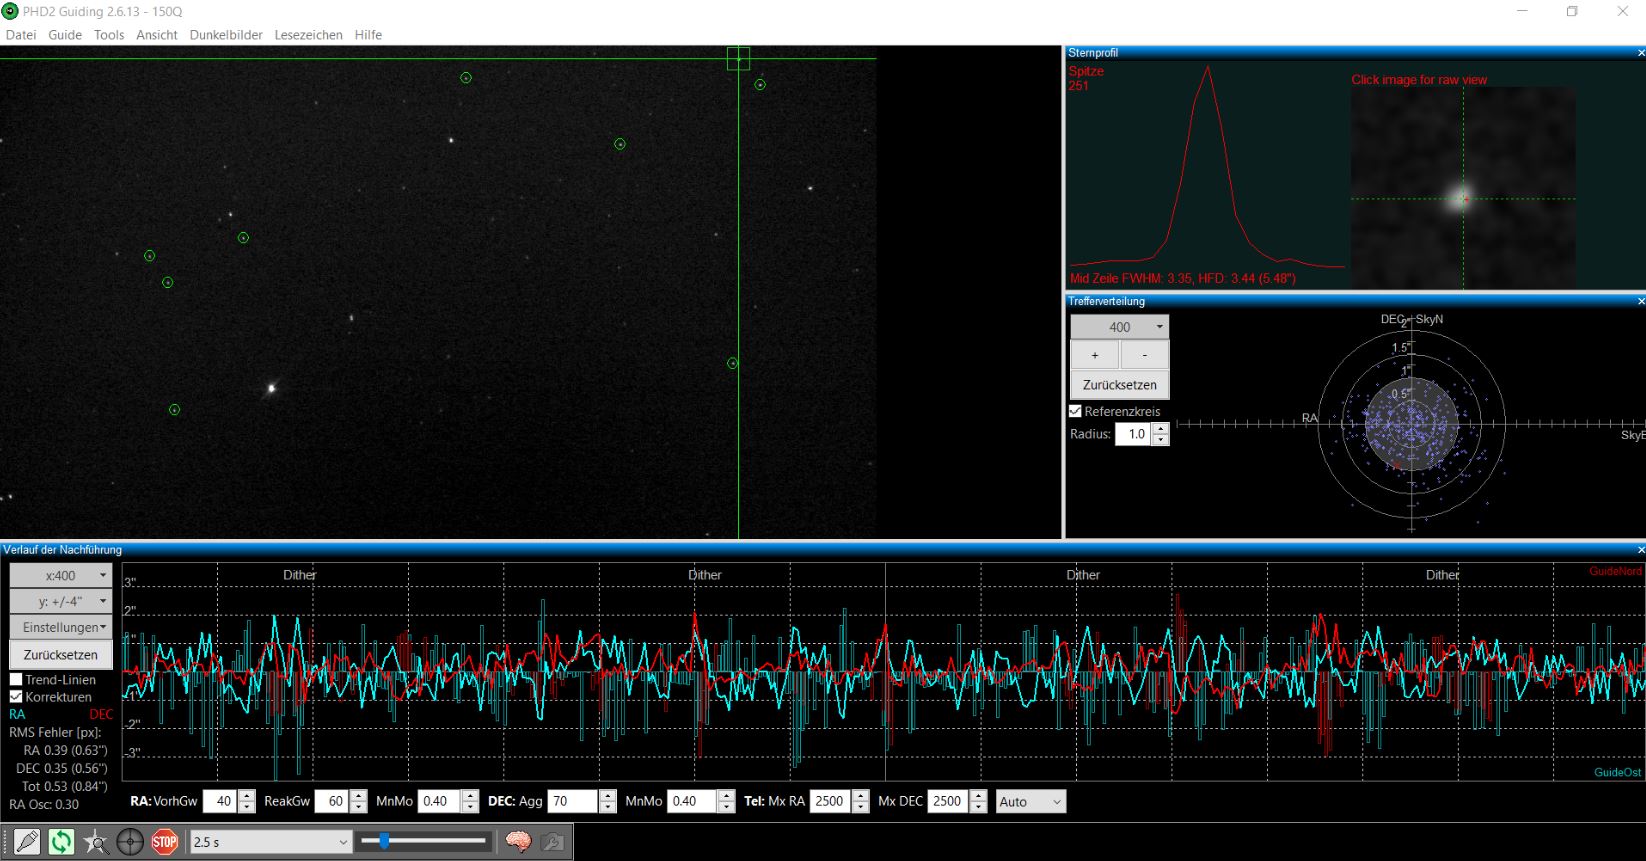This screenshot has width=1646, height=861.
Task: Click the "RMS Fehler [px]:" heading
Action: [55, 733]
